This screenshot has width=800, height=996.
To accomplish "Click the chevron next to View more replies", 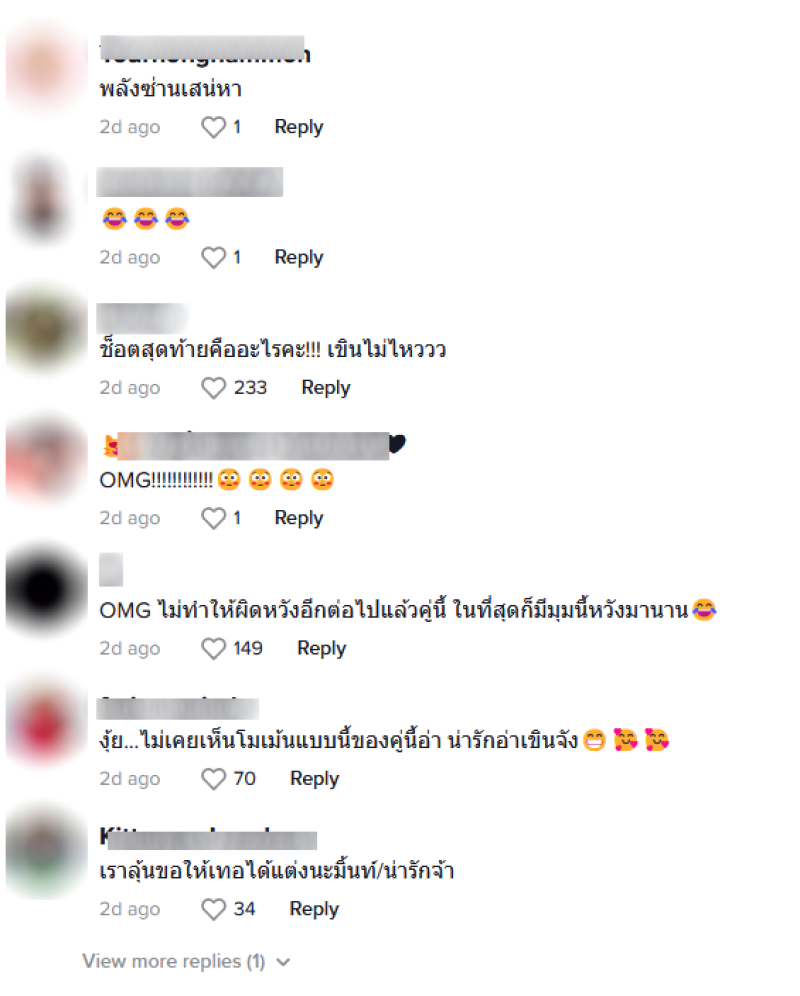I will click(x=283, y=962).
